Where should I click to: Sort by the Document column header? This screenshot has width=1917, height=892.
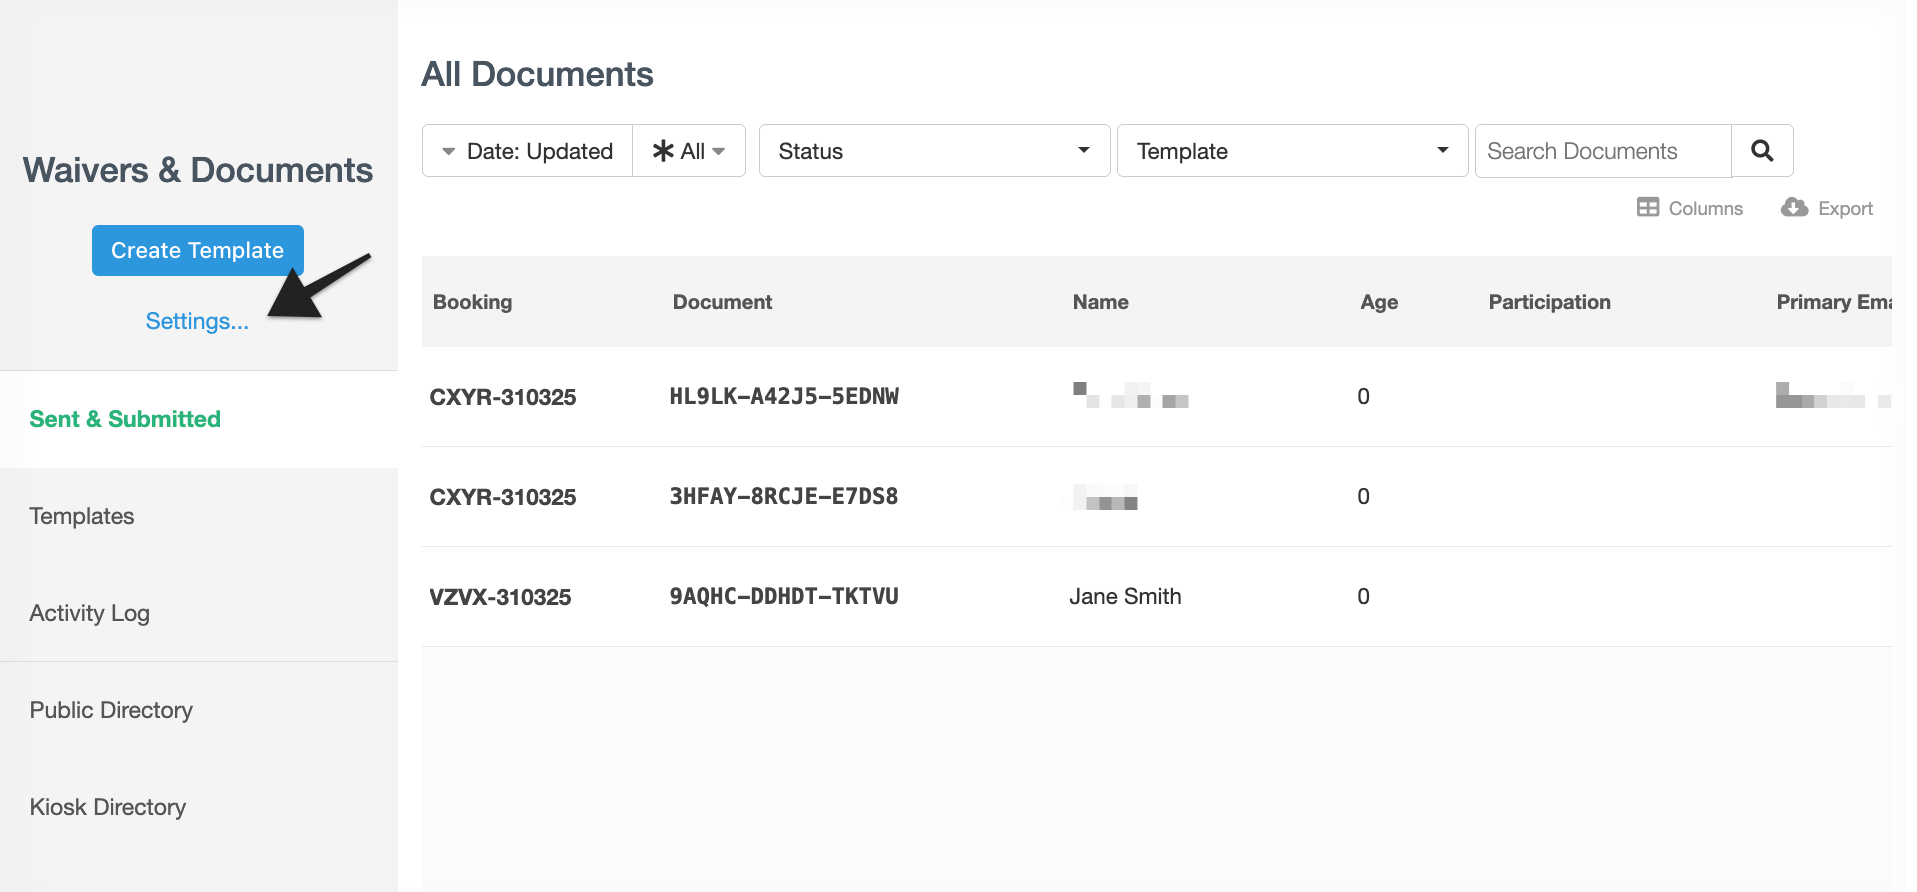point(722,302)
